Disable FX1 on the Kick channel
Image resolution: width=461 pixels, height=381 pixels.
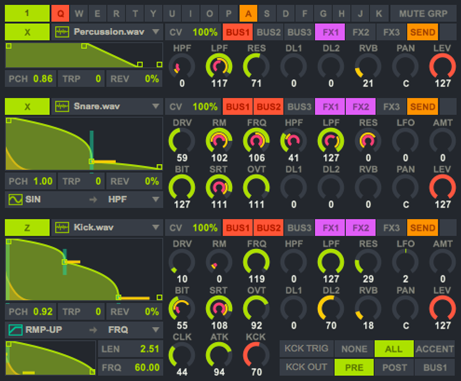click(x=330, y=227)
